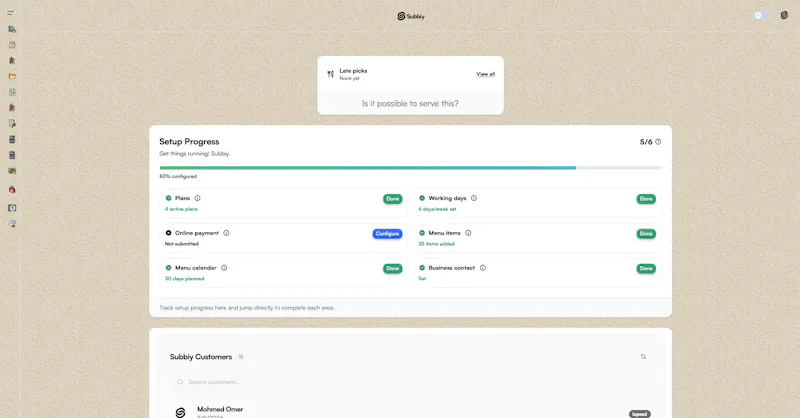Toggle the sidebar hamburger menu
800x418 pixels.
tap(10, 13)
